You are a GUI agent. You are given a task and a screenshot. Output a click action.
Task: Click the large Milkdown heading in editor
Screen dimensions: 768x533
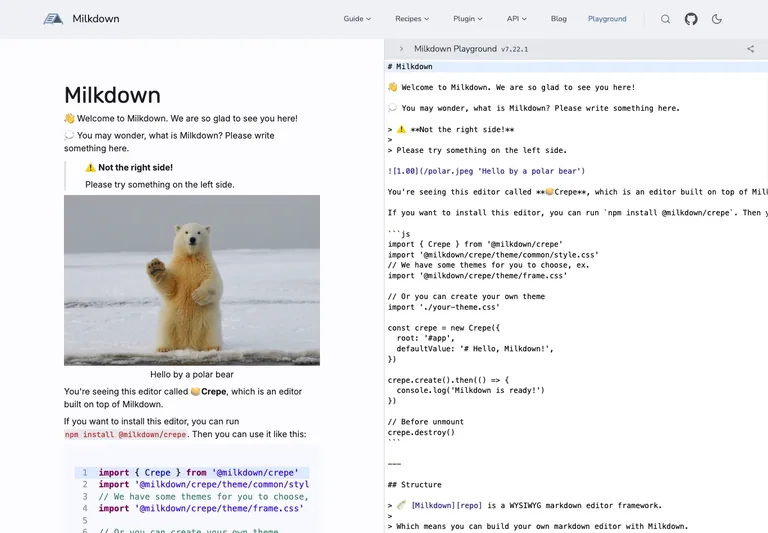tap(112, 95)
